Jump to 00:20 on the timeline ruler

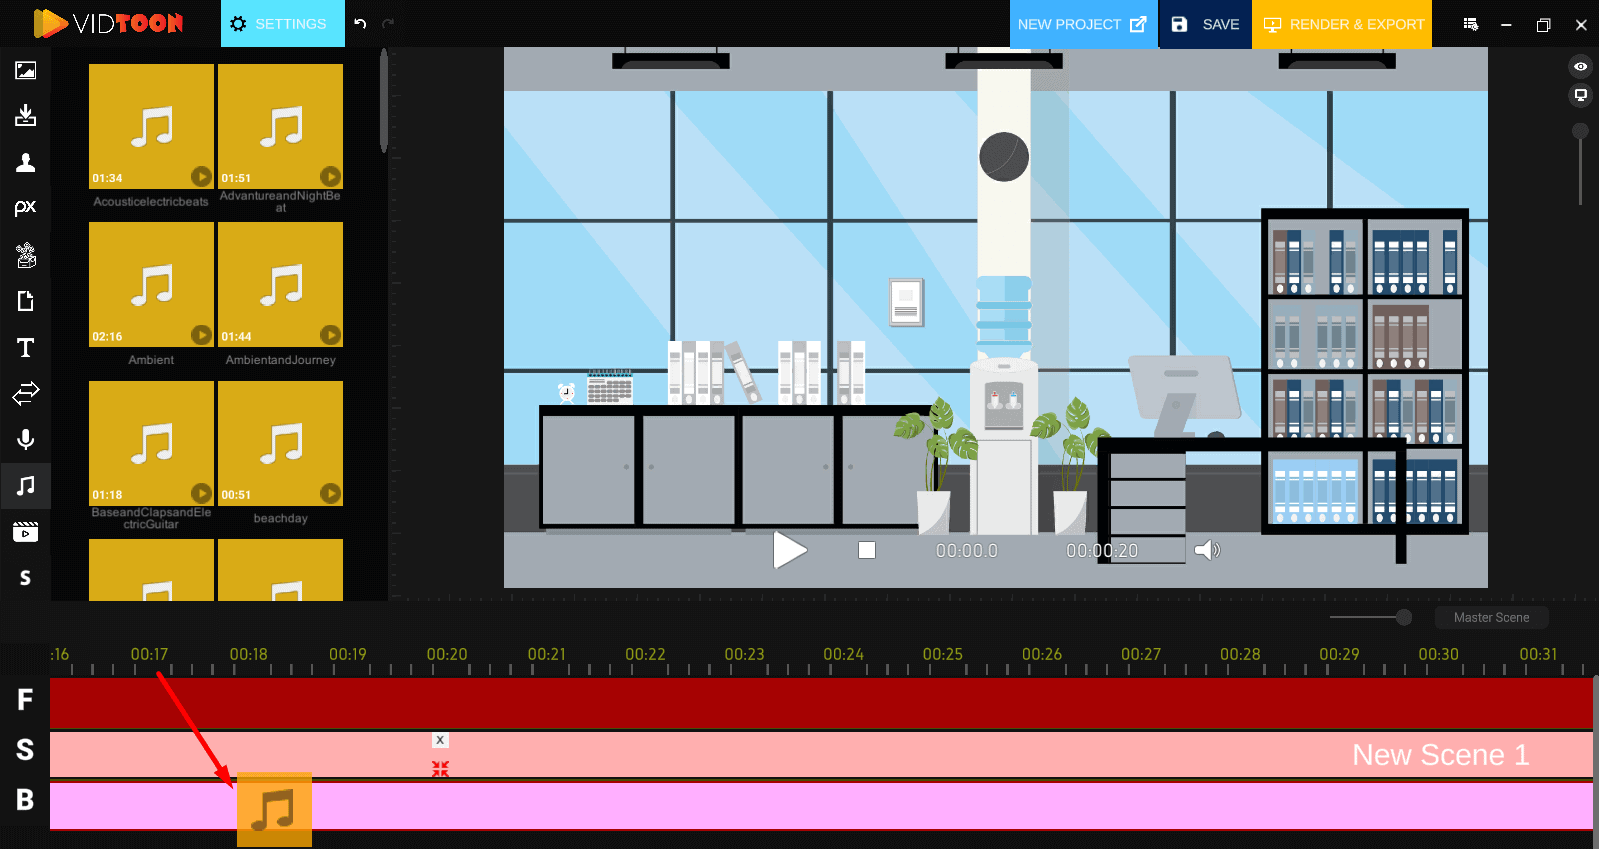click(x=446, y=655)
